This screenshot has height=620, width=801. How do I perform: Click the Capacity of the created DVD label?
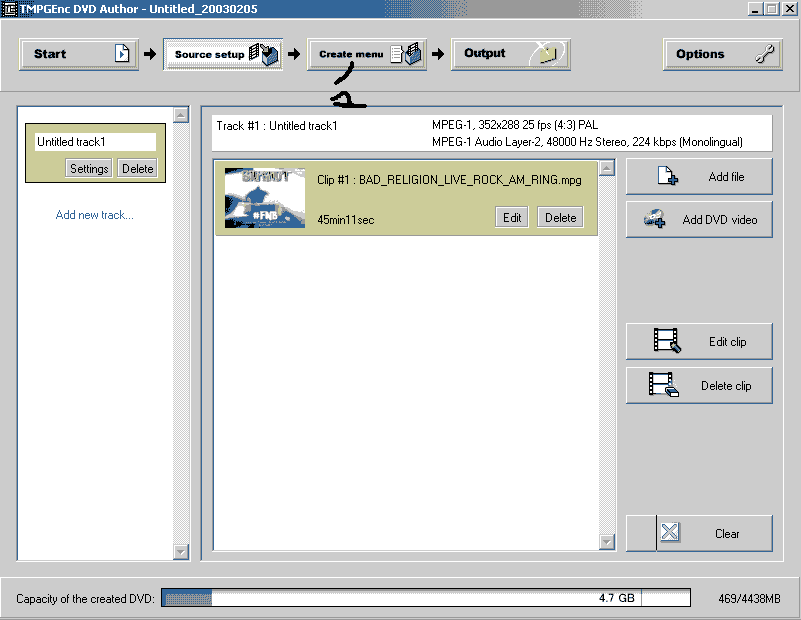coord(85,599)
